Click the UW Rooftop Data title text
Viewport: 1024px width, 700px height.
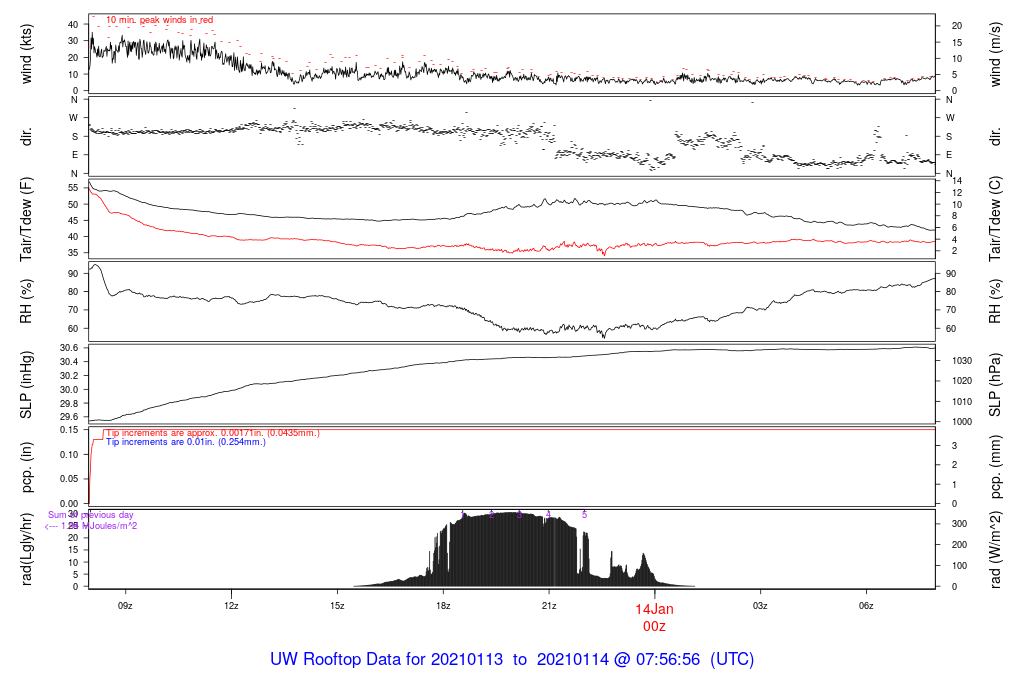(511, 660)
